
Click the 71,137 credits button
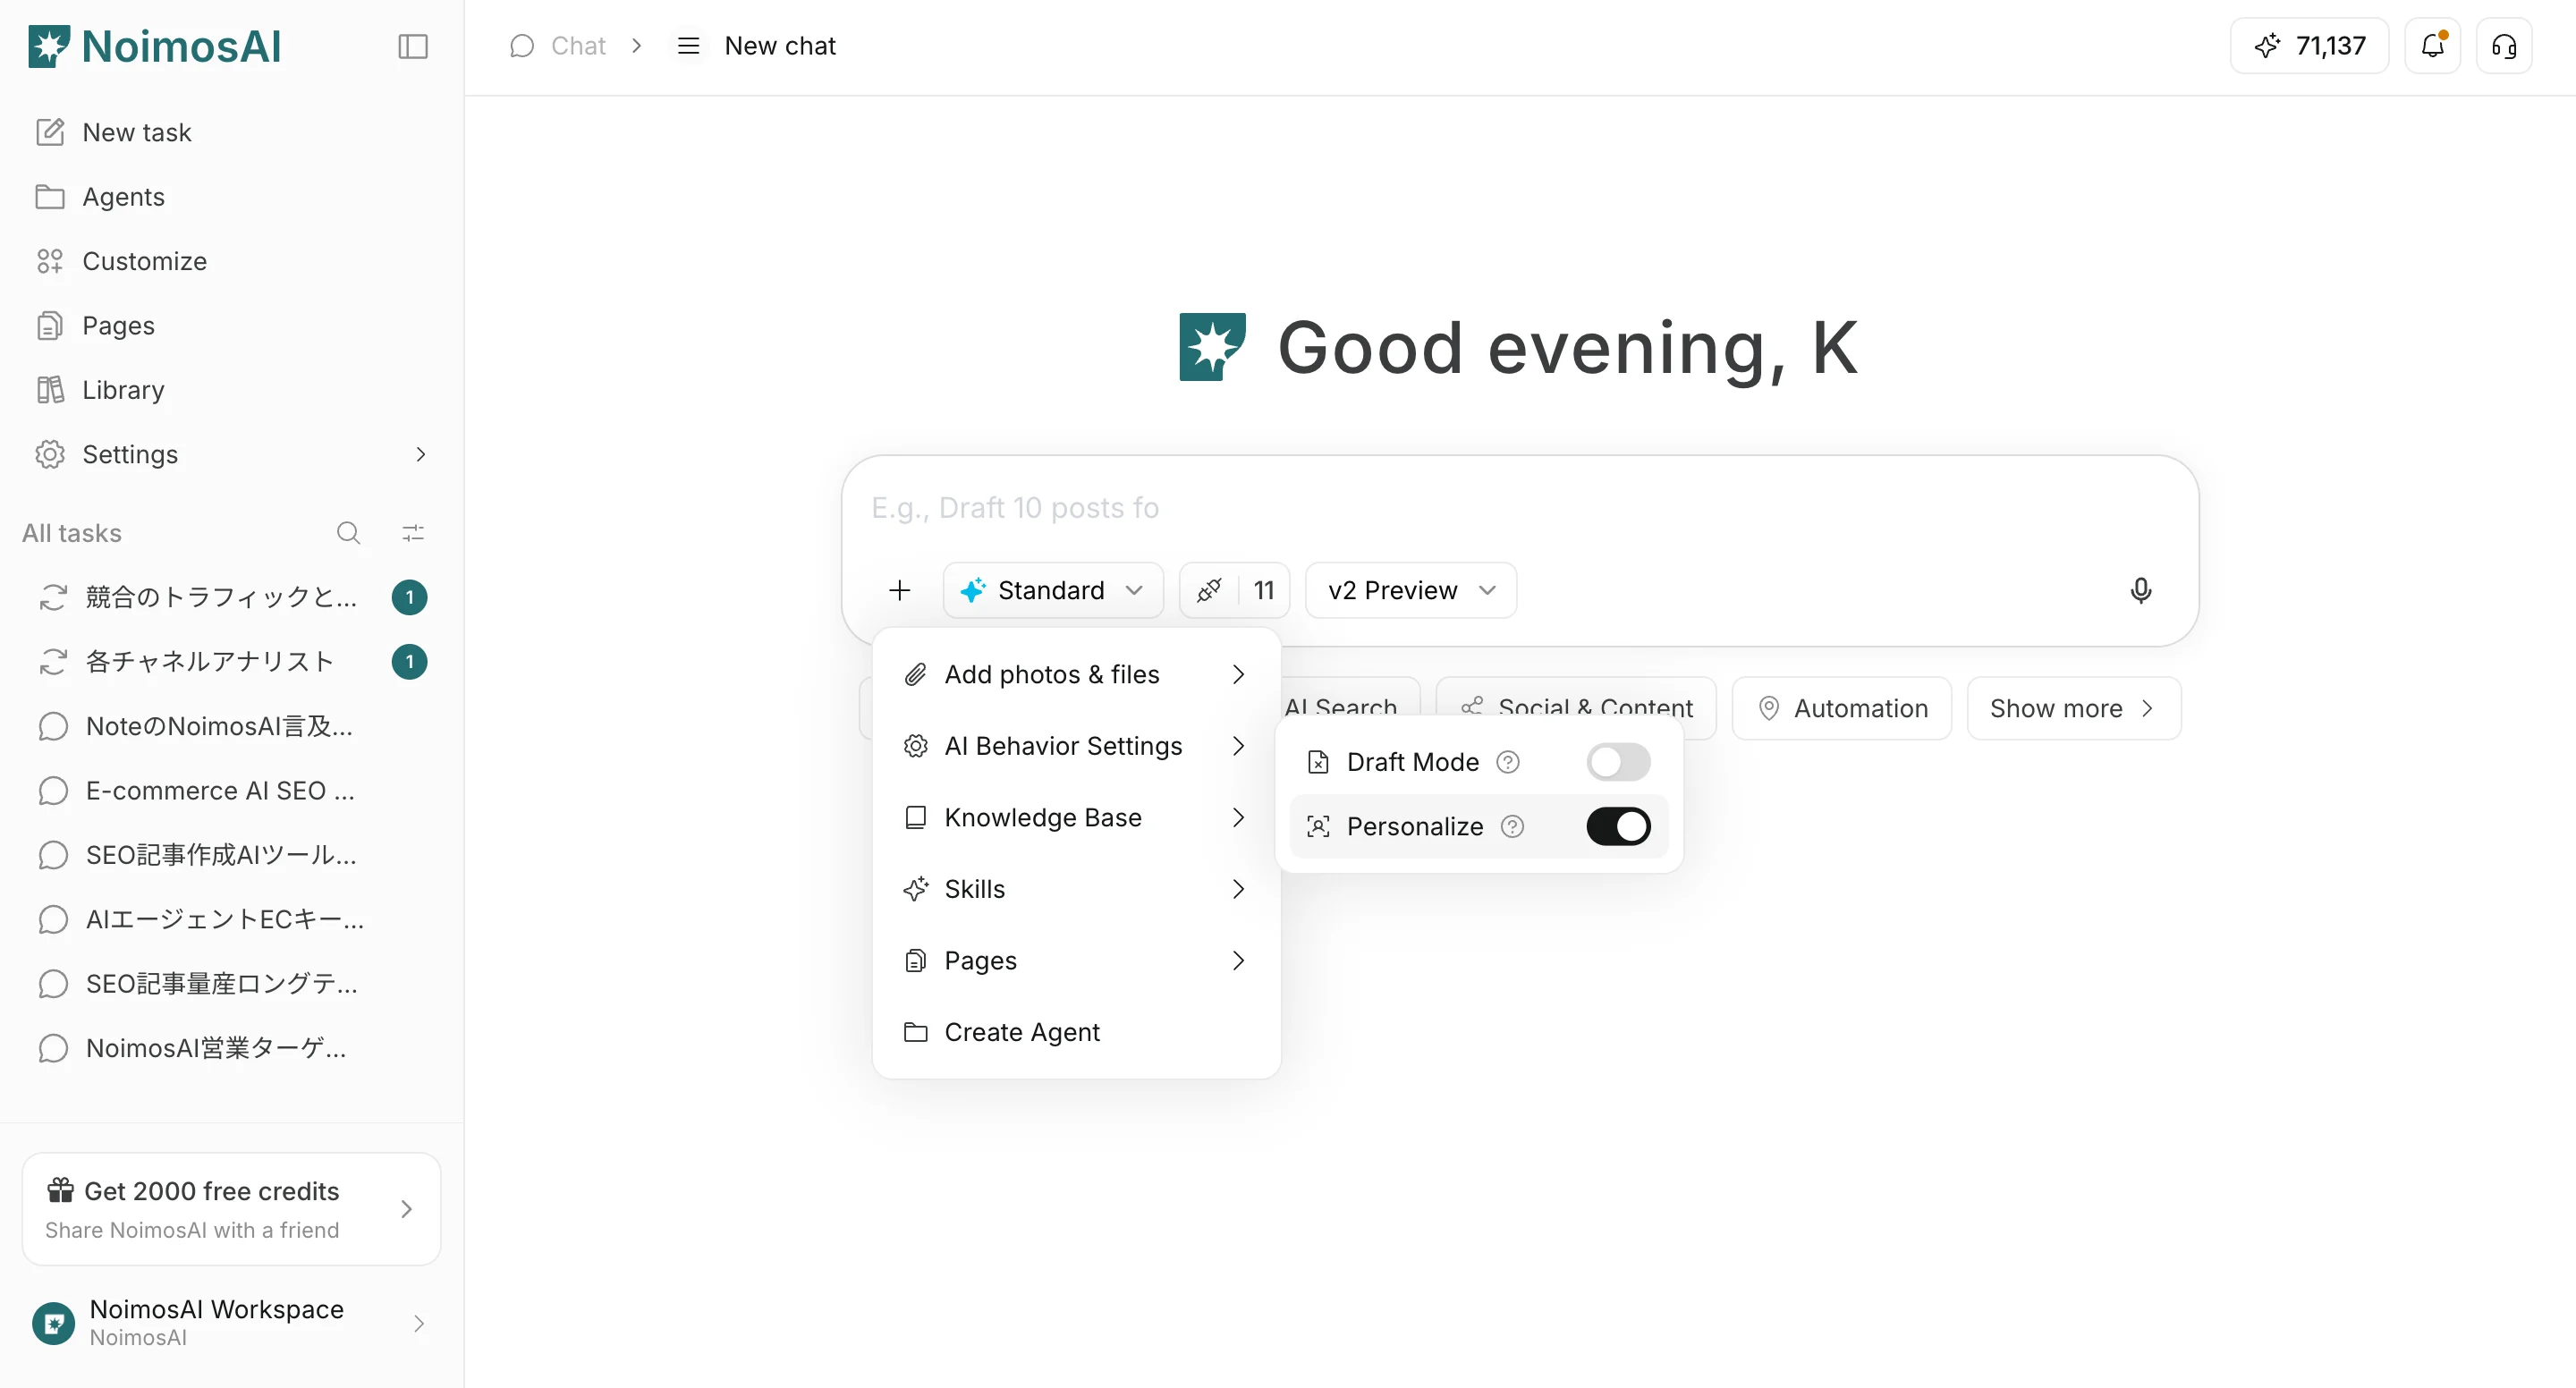click(x=2309, y=46)
